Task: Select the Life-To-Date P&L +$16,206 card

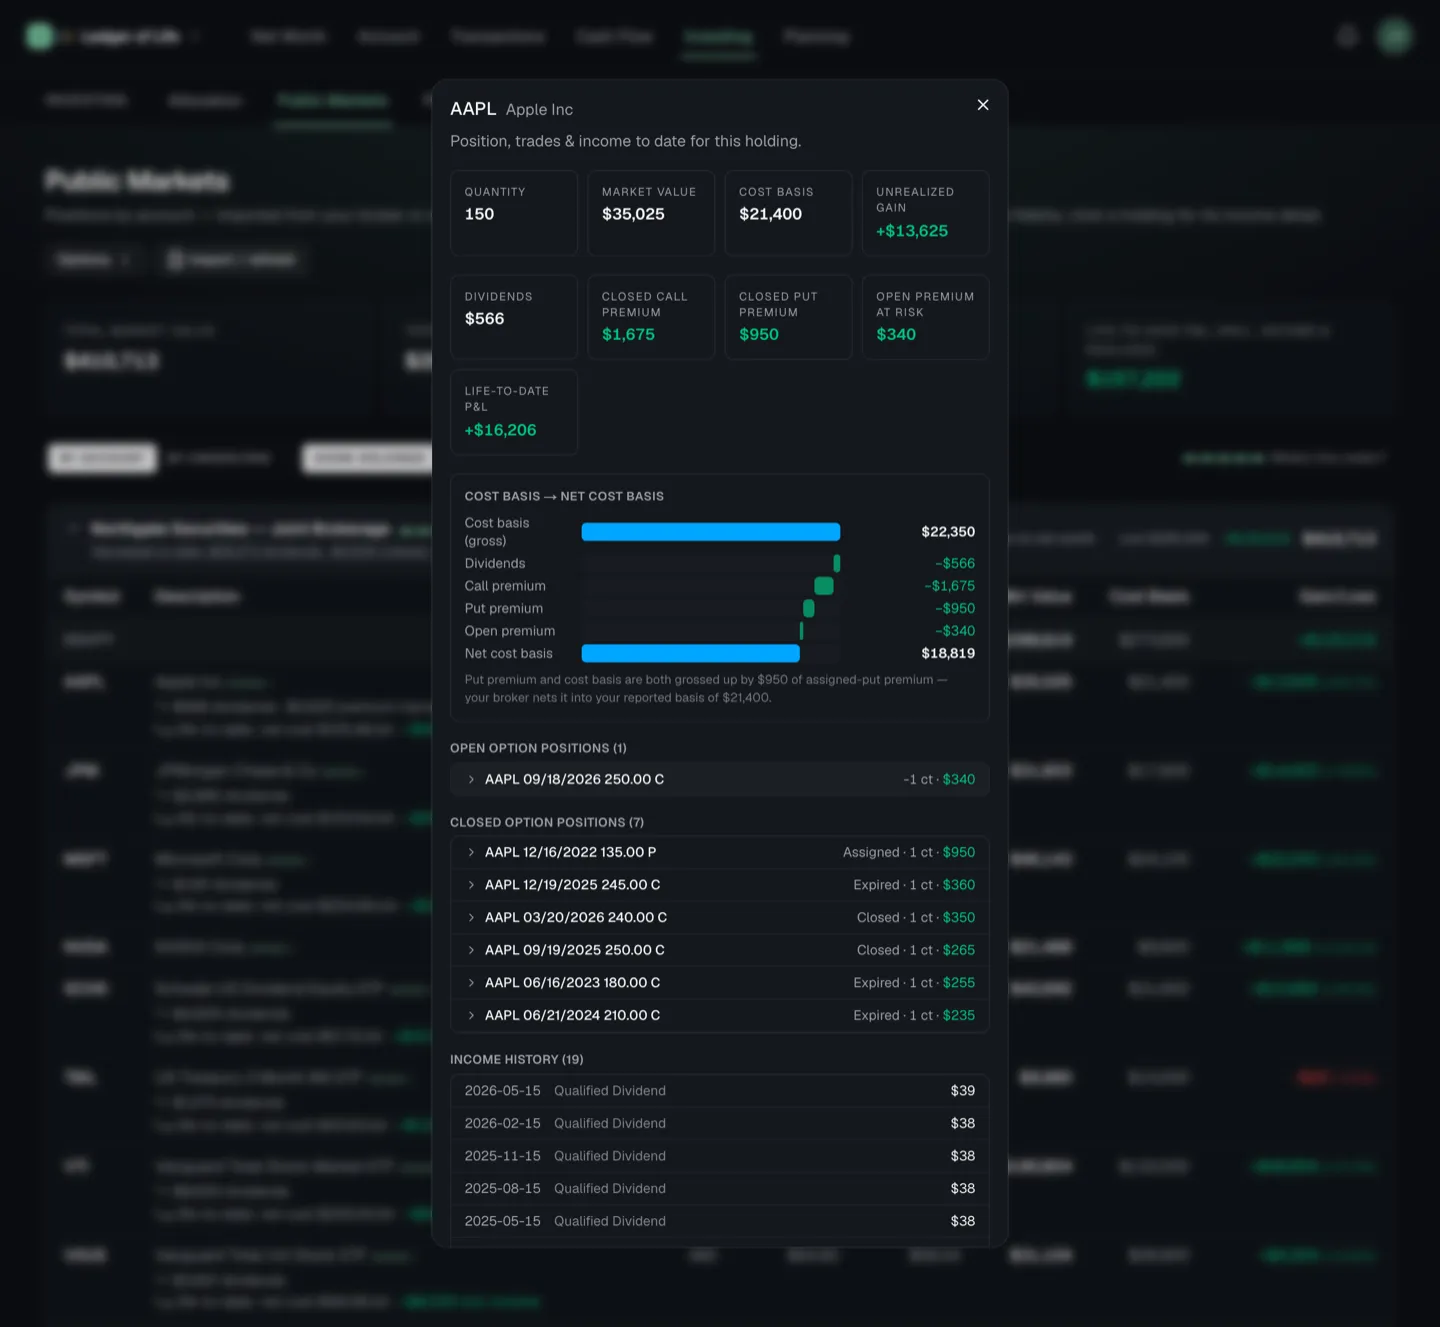Action: click(x=514, y=412)
